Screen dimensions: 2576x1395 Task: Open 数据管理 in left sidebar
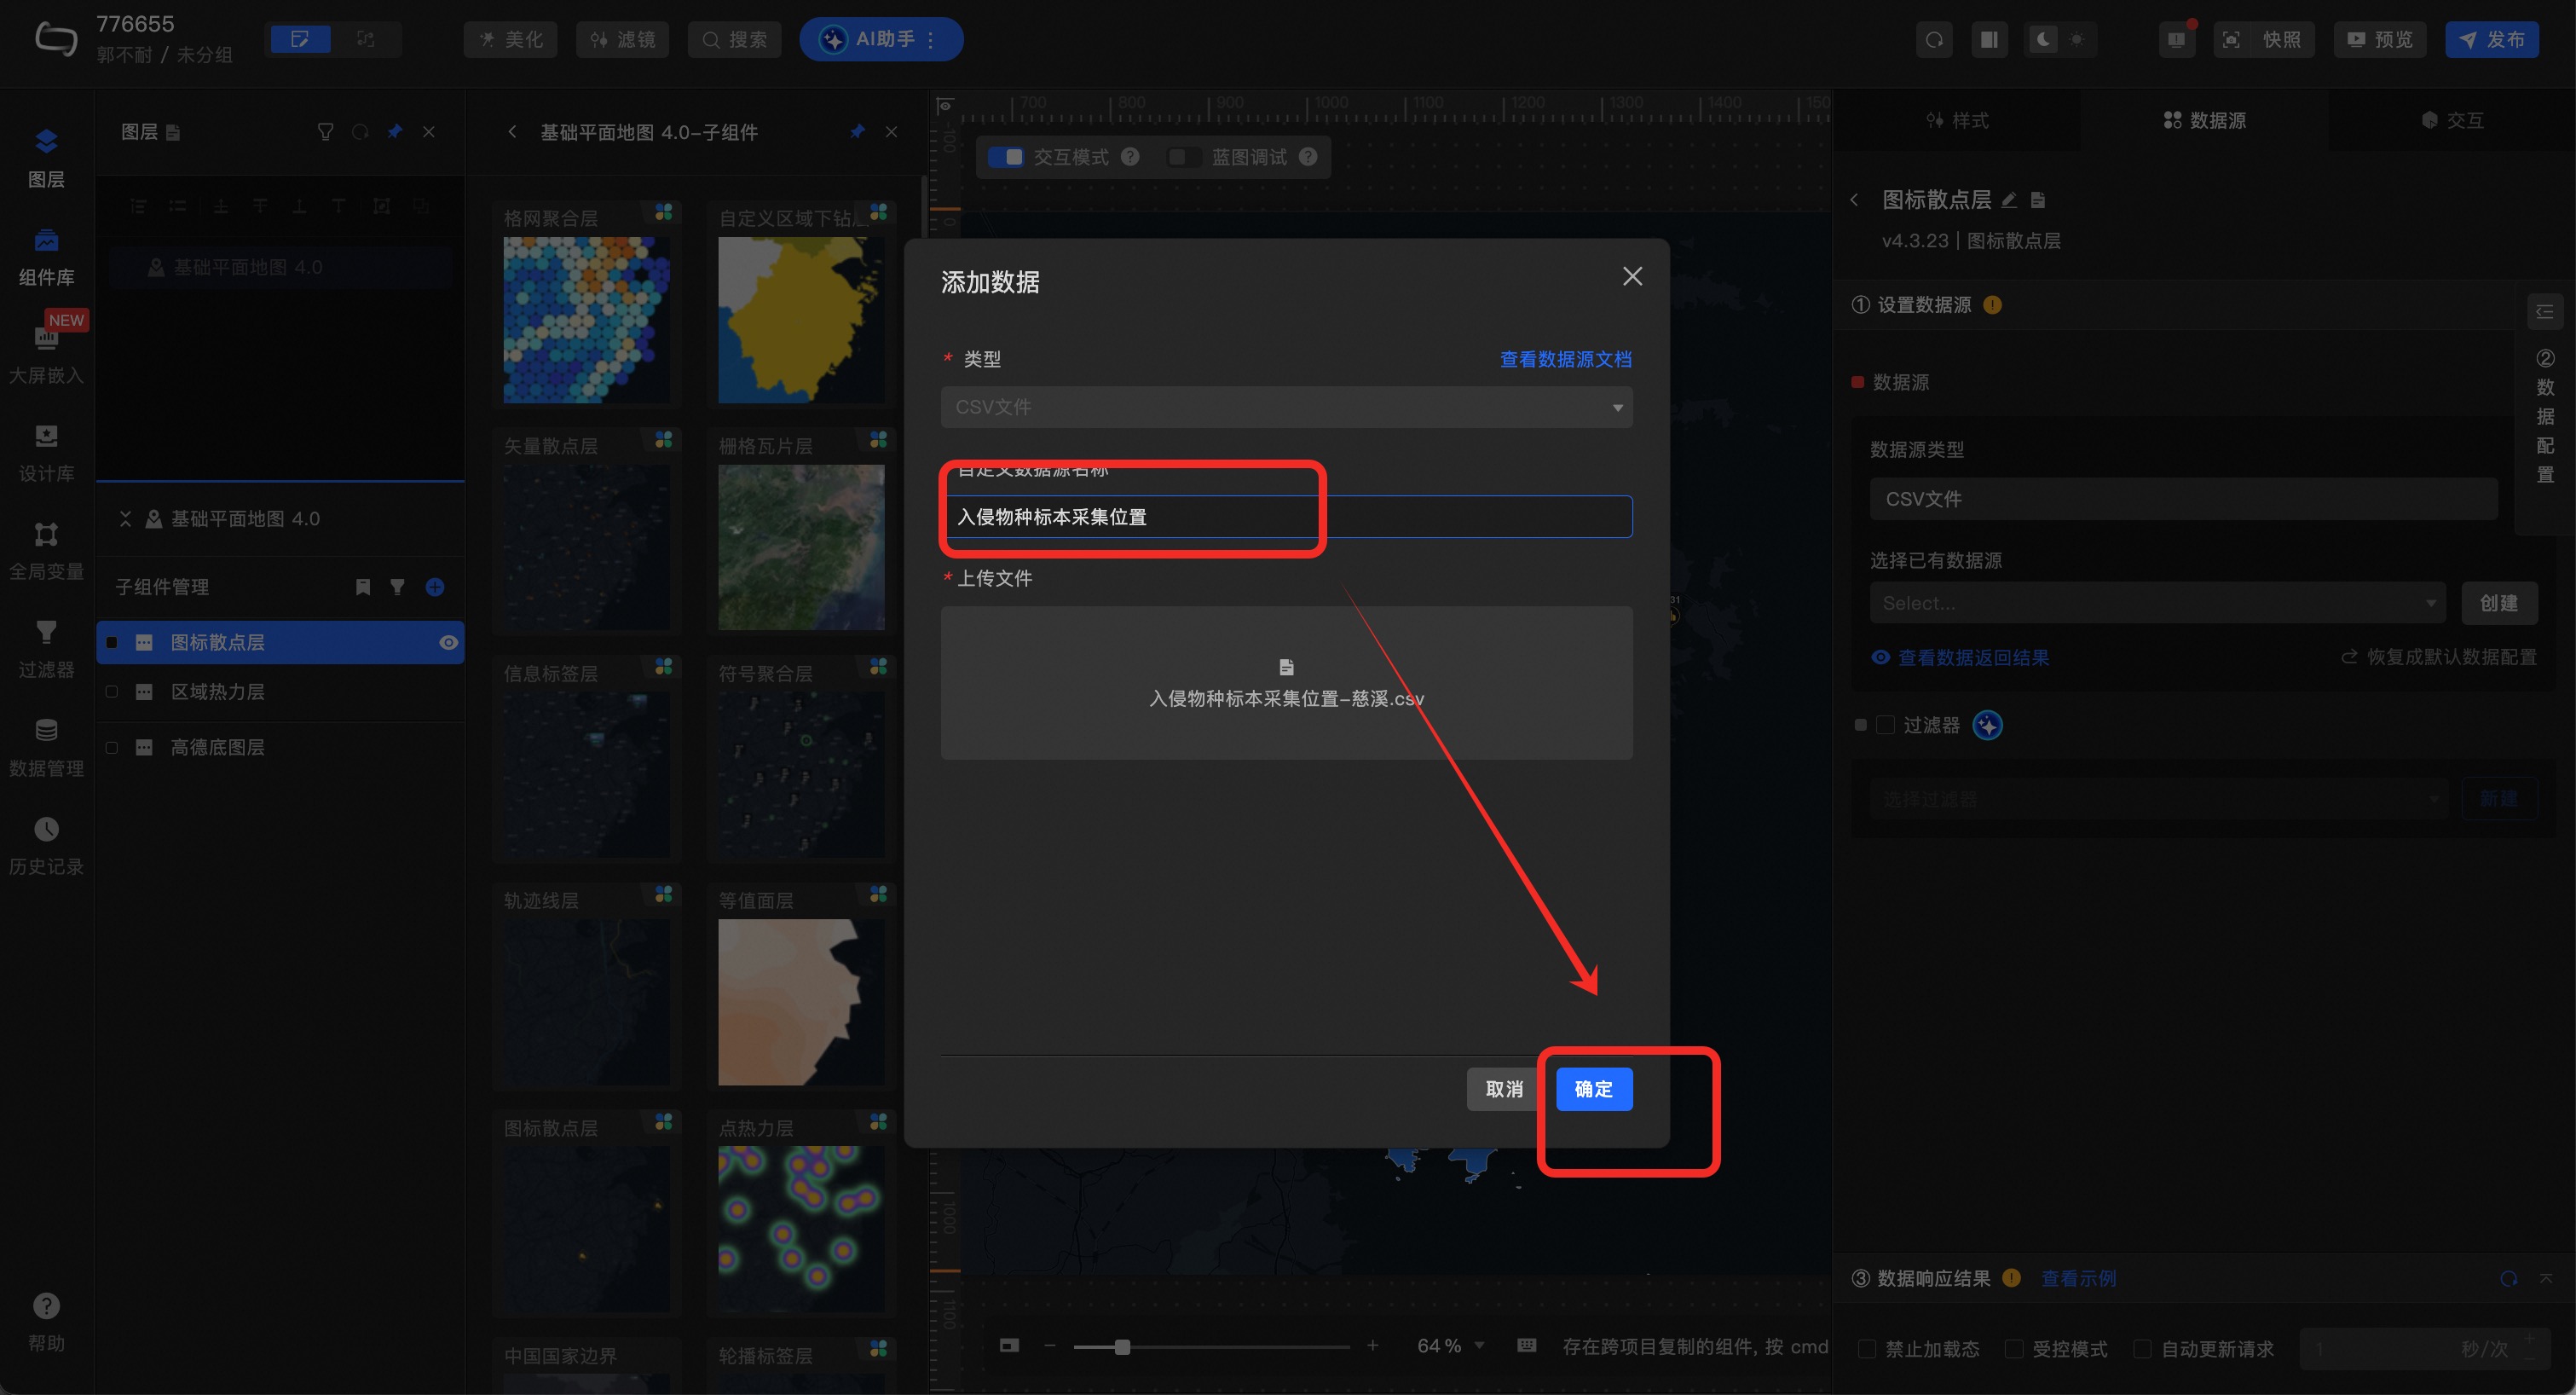(46, 746)
